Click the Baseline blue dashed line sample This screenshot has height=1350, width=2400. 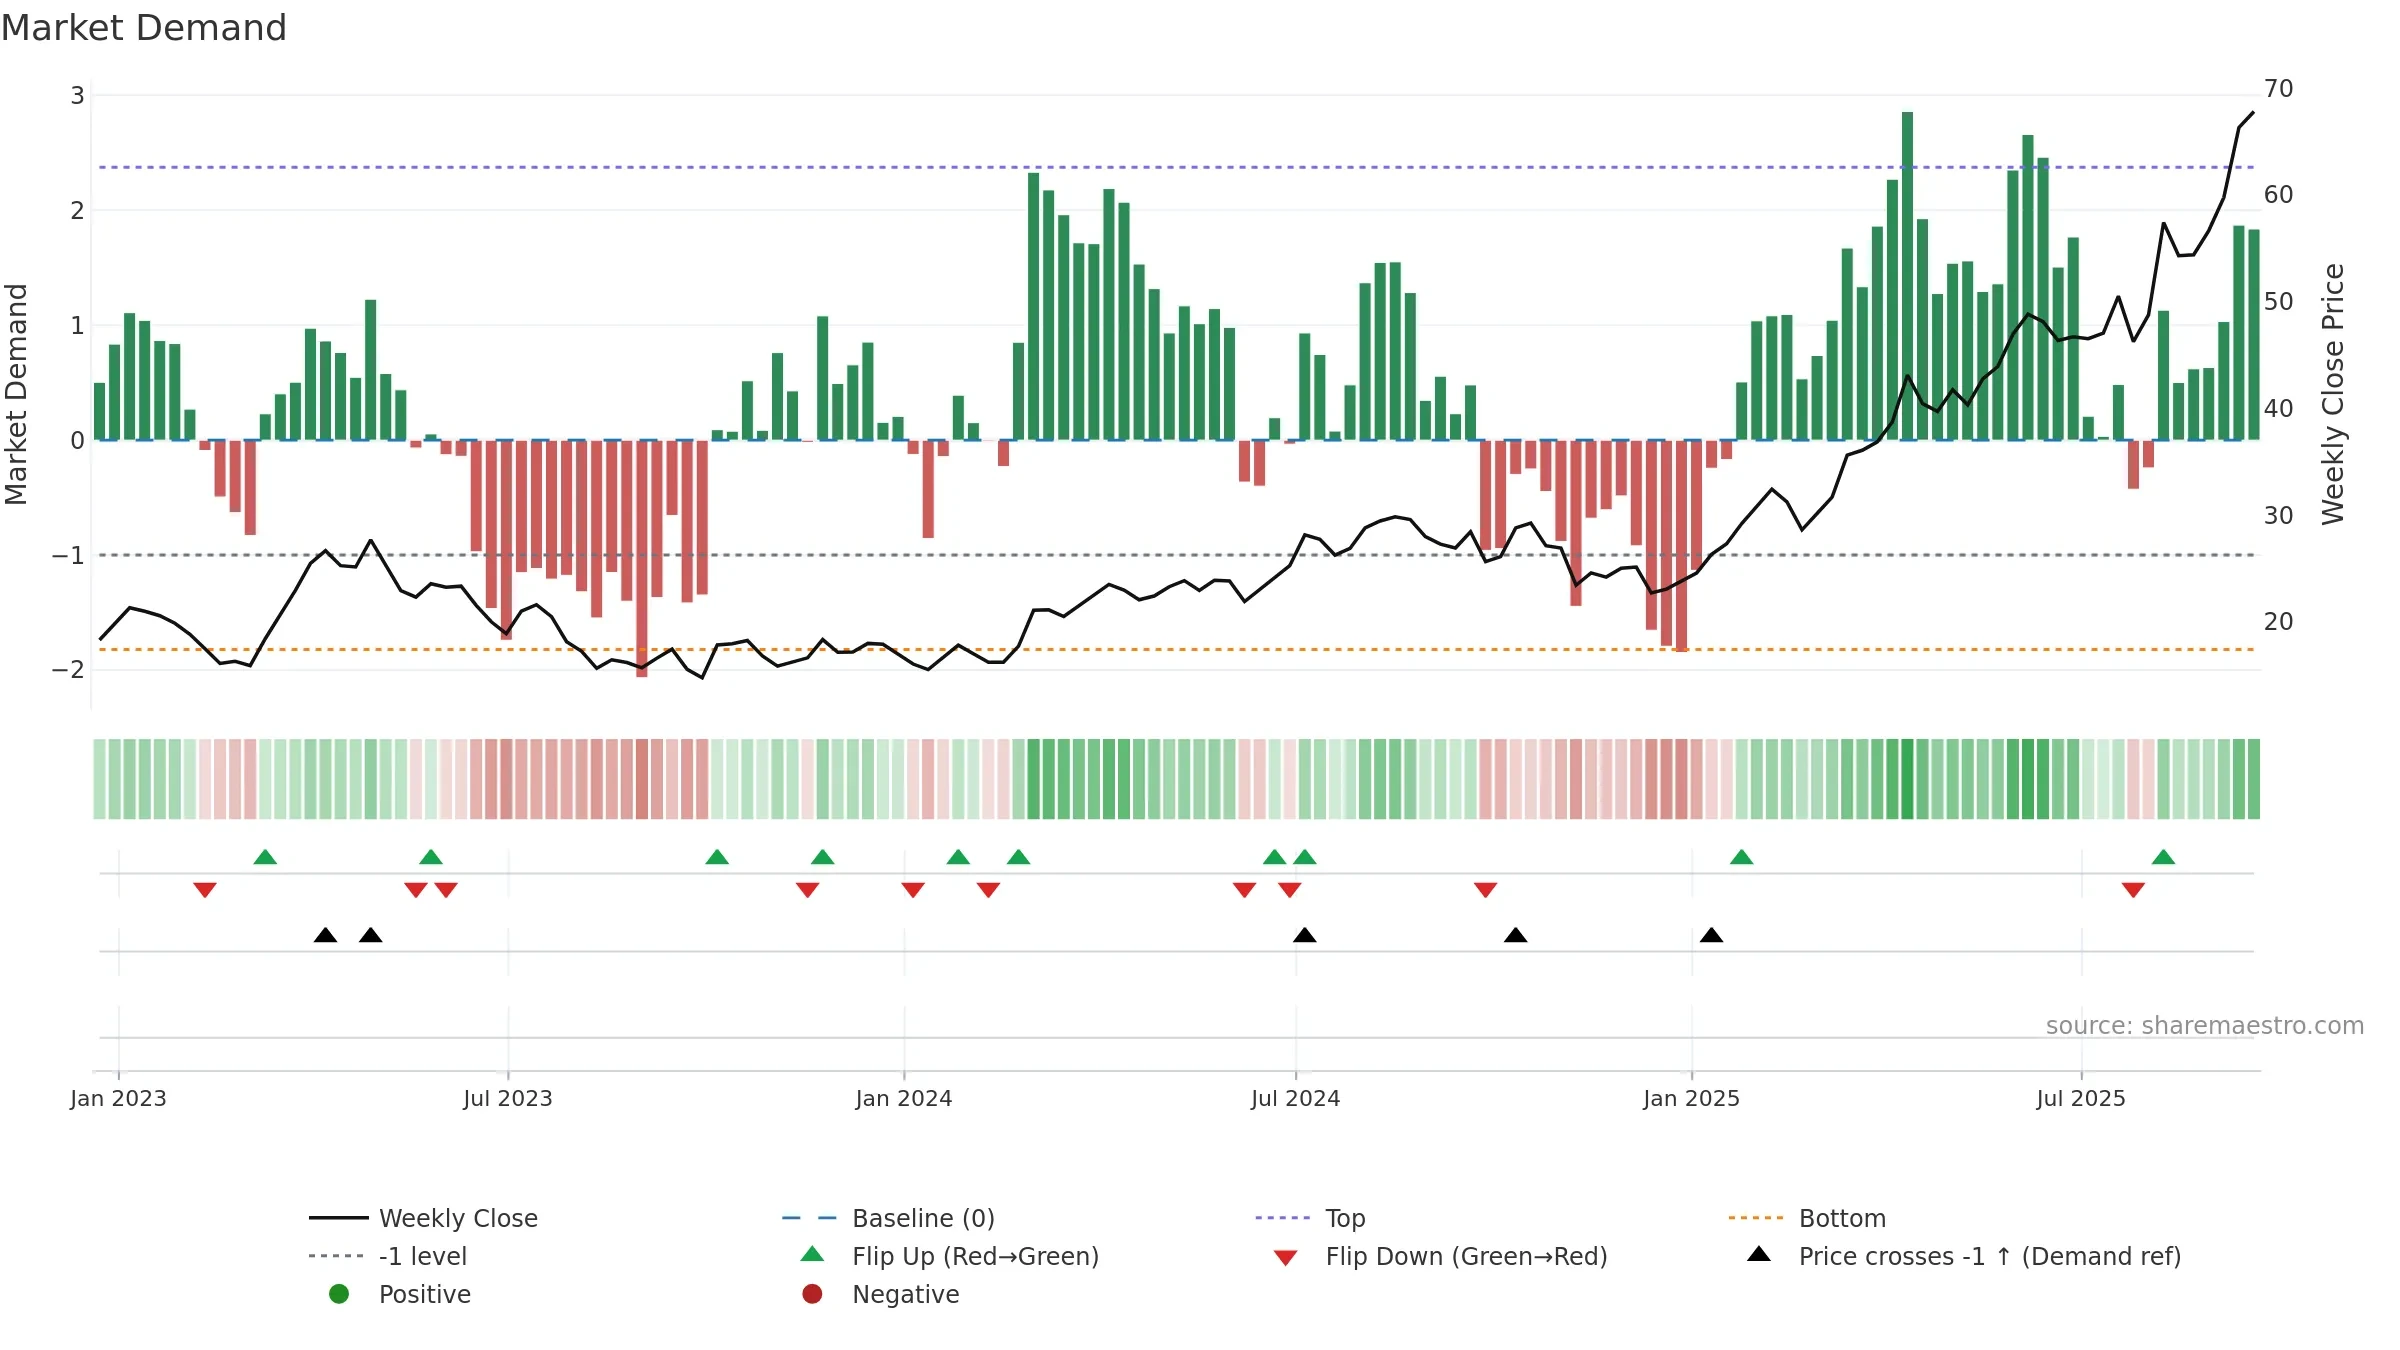810,1218
